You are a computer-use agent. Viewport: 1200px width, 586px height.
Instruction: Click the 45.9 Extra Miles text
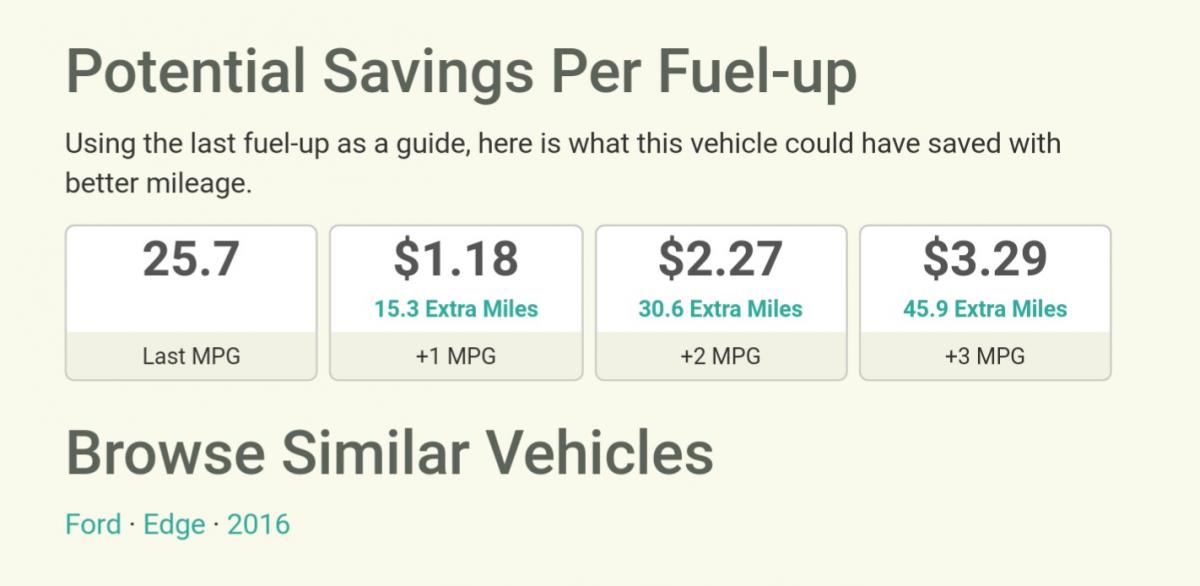pos(985,309)
